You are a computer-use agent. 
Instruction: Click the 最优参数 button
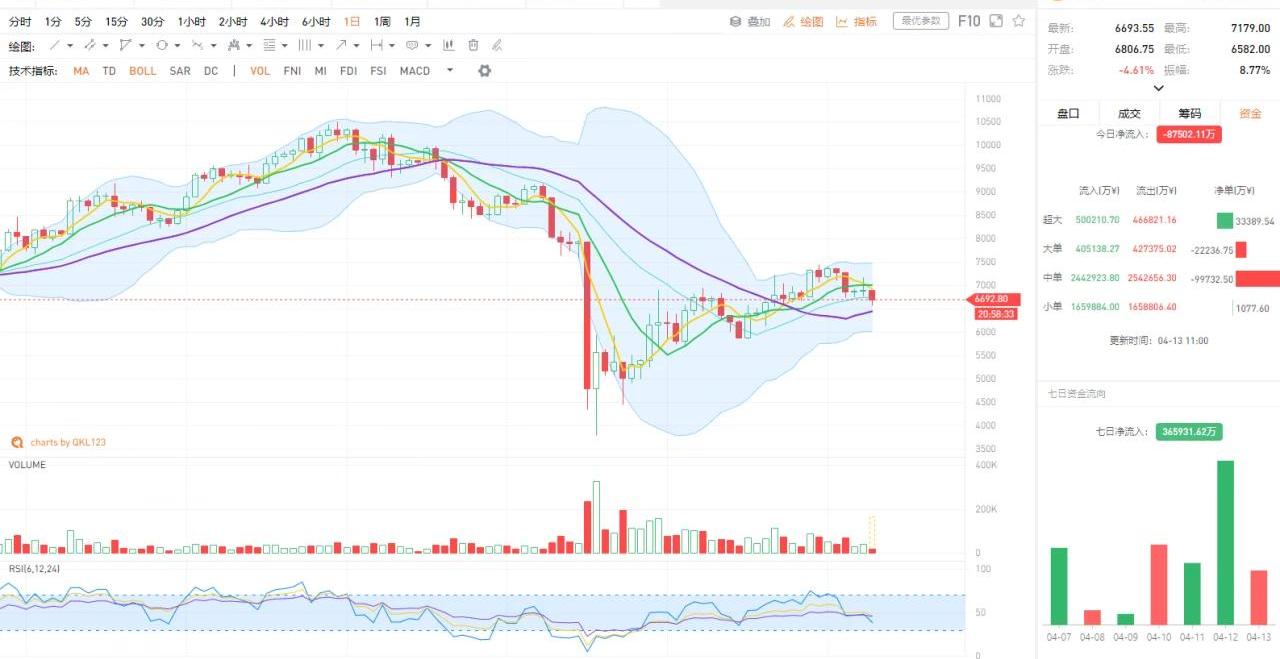(x=920, y=21)
